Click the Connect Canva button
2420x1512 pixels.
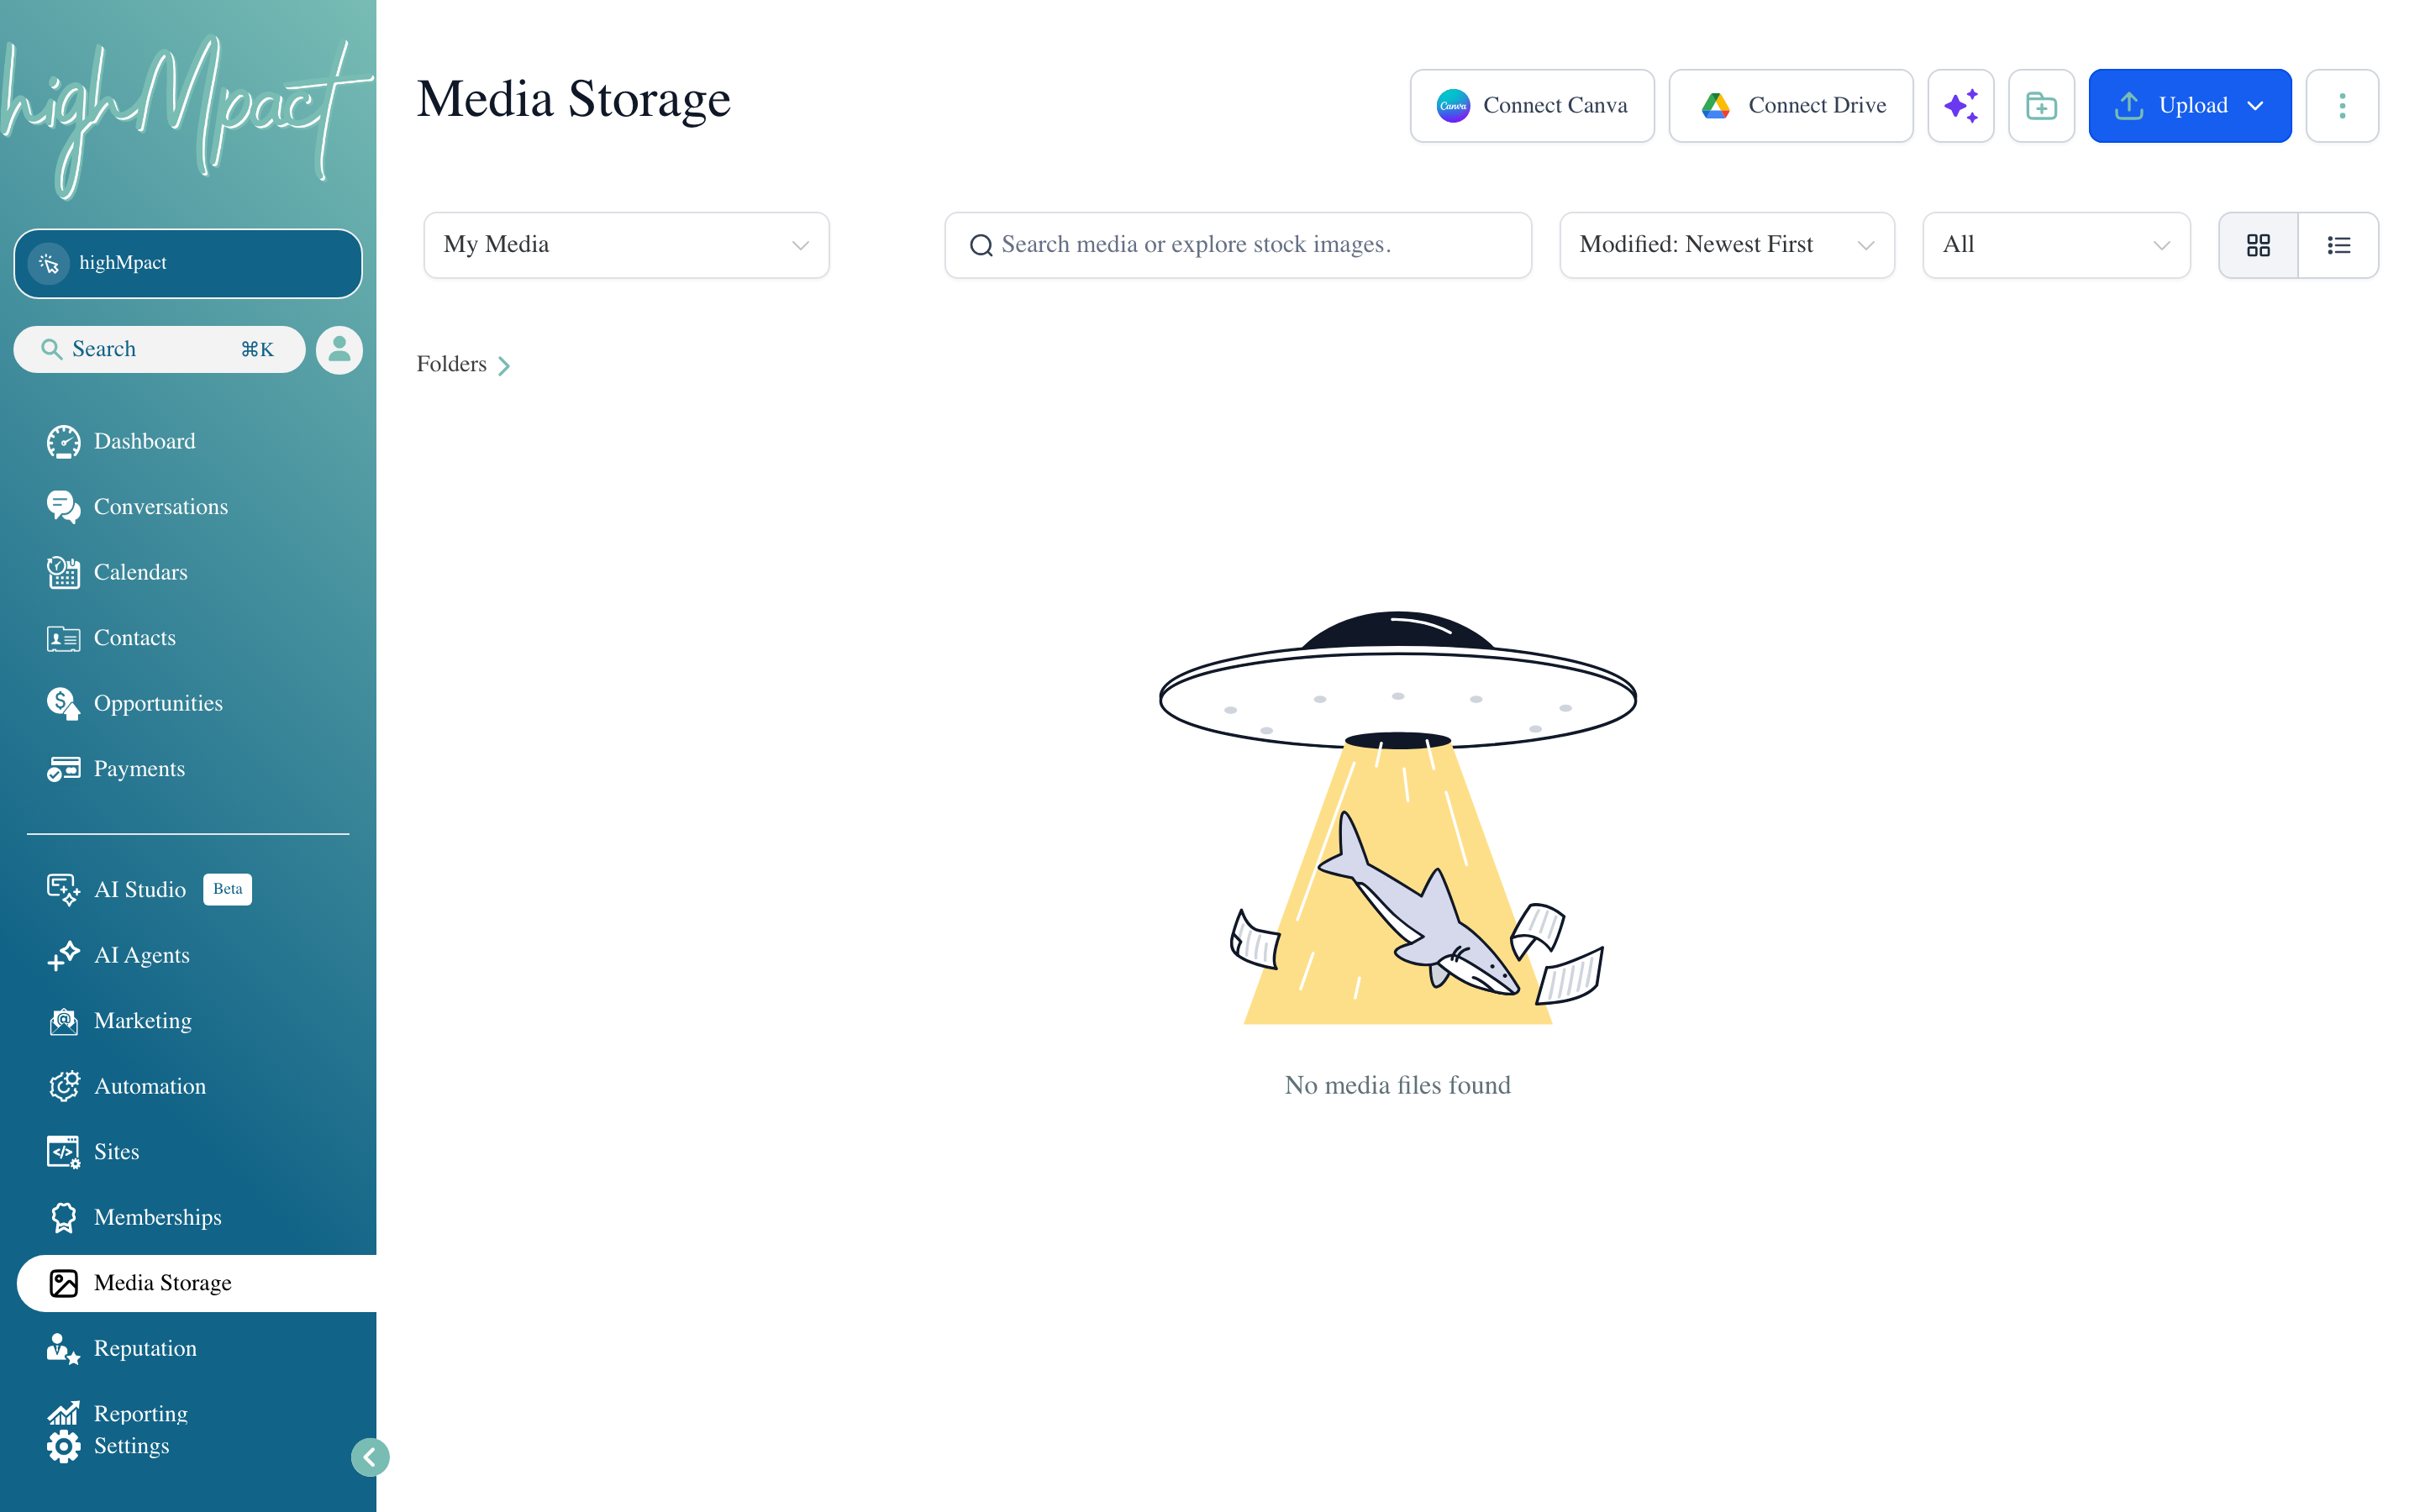click(1532, 106)
